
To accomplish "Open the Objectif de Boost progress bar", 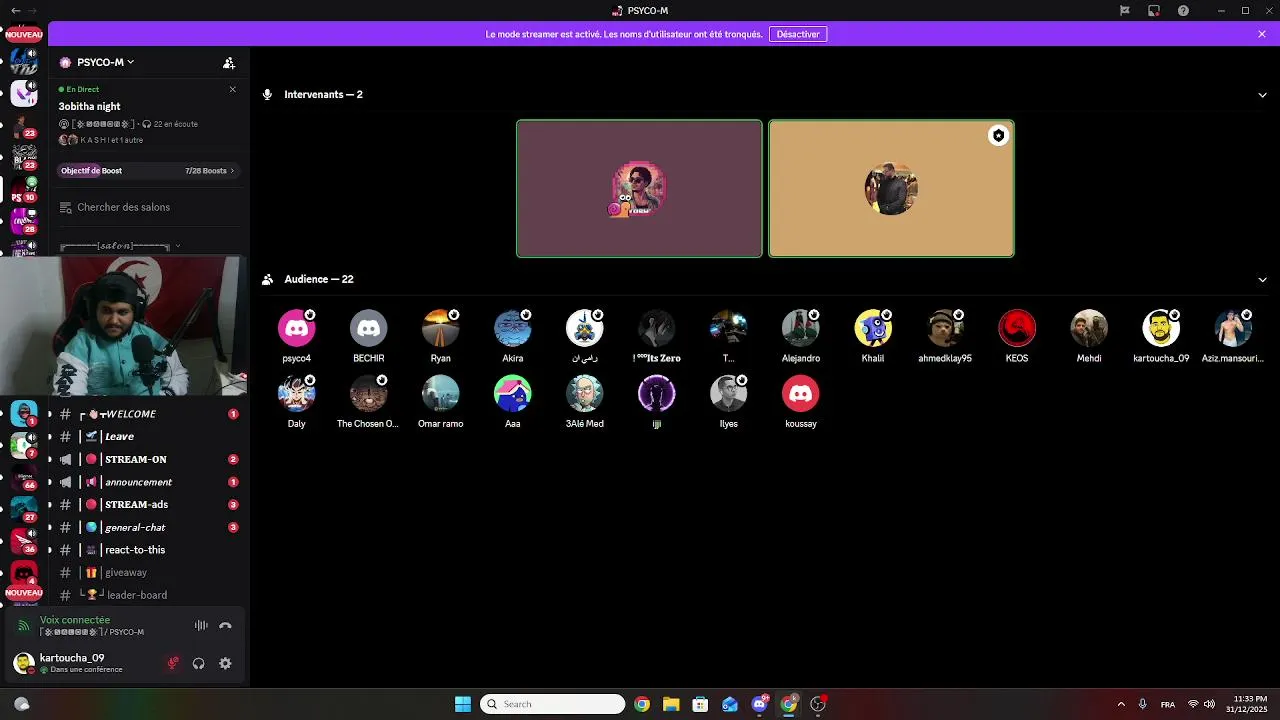I will [148, 171].
